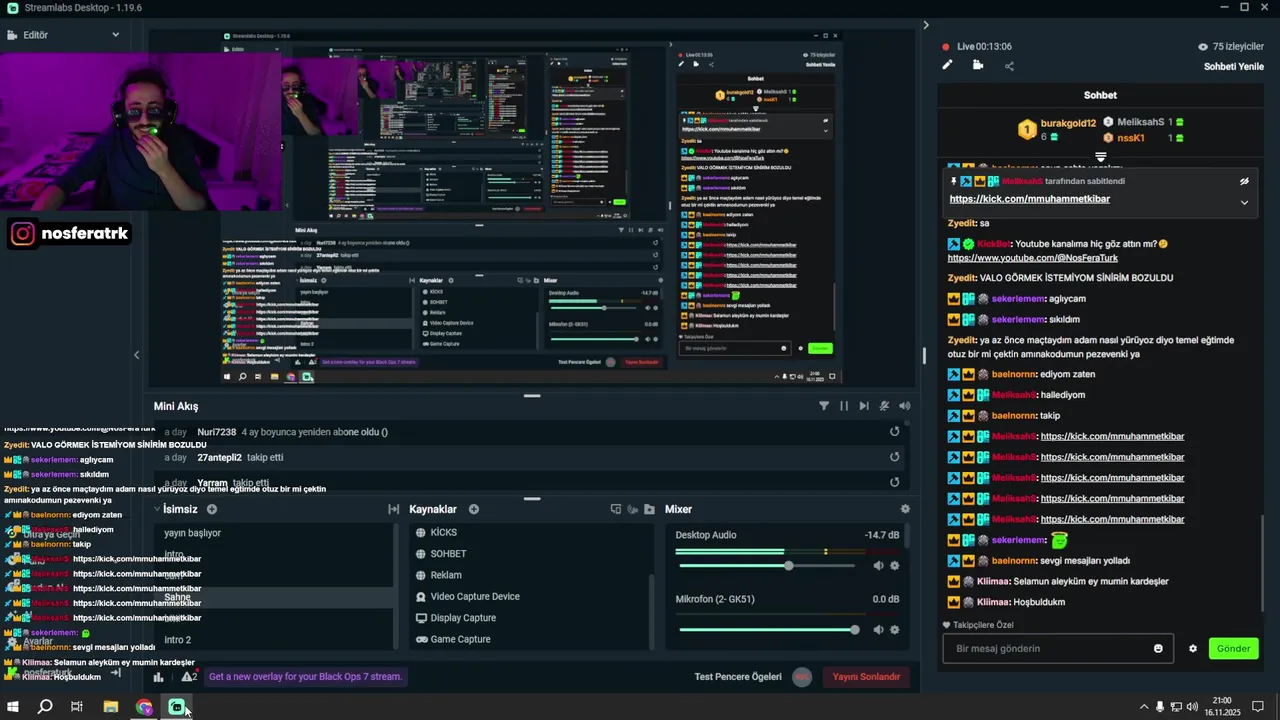
Task: Expand the İsimsiz scene collection dropdown
Action: (x=157, y=509)
